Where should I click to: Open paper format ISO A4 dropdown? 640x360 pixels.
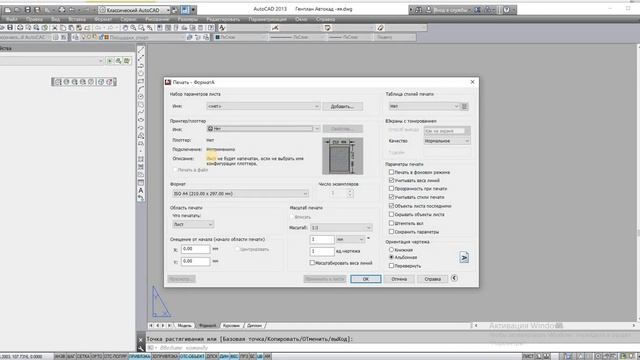[x=240, y=193]
